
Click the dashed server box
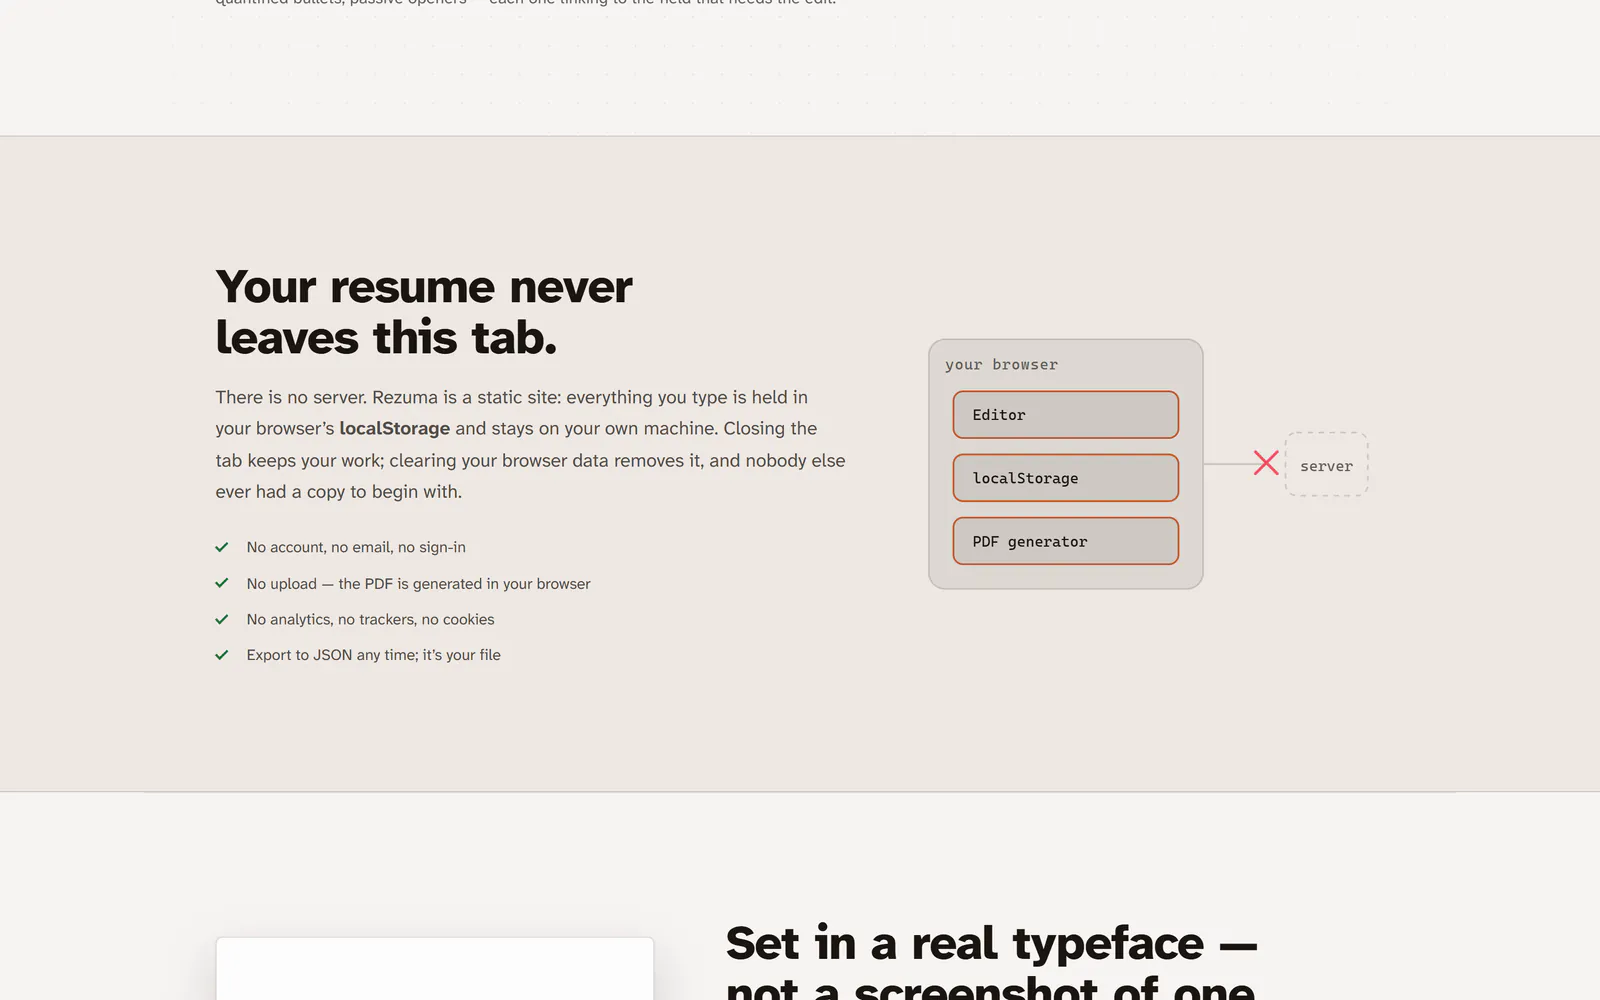tap(1326, 465)
